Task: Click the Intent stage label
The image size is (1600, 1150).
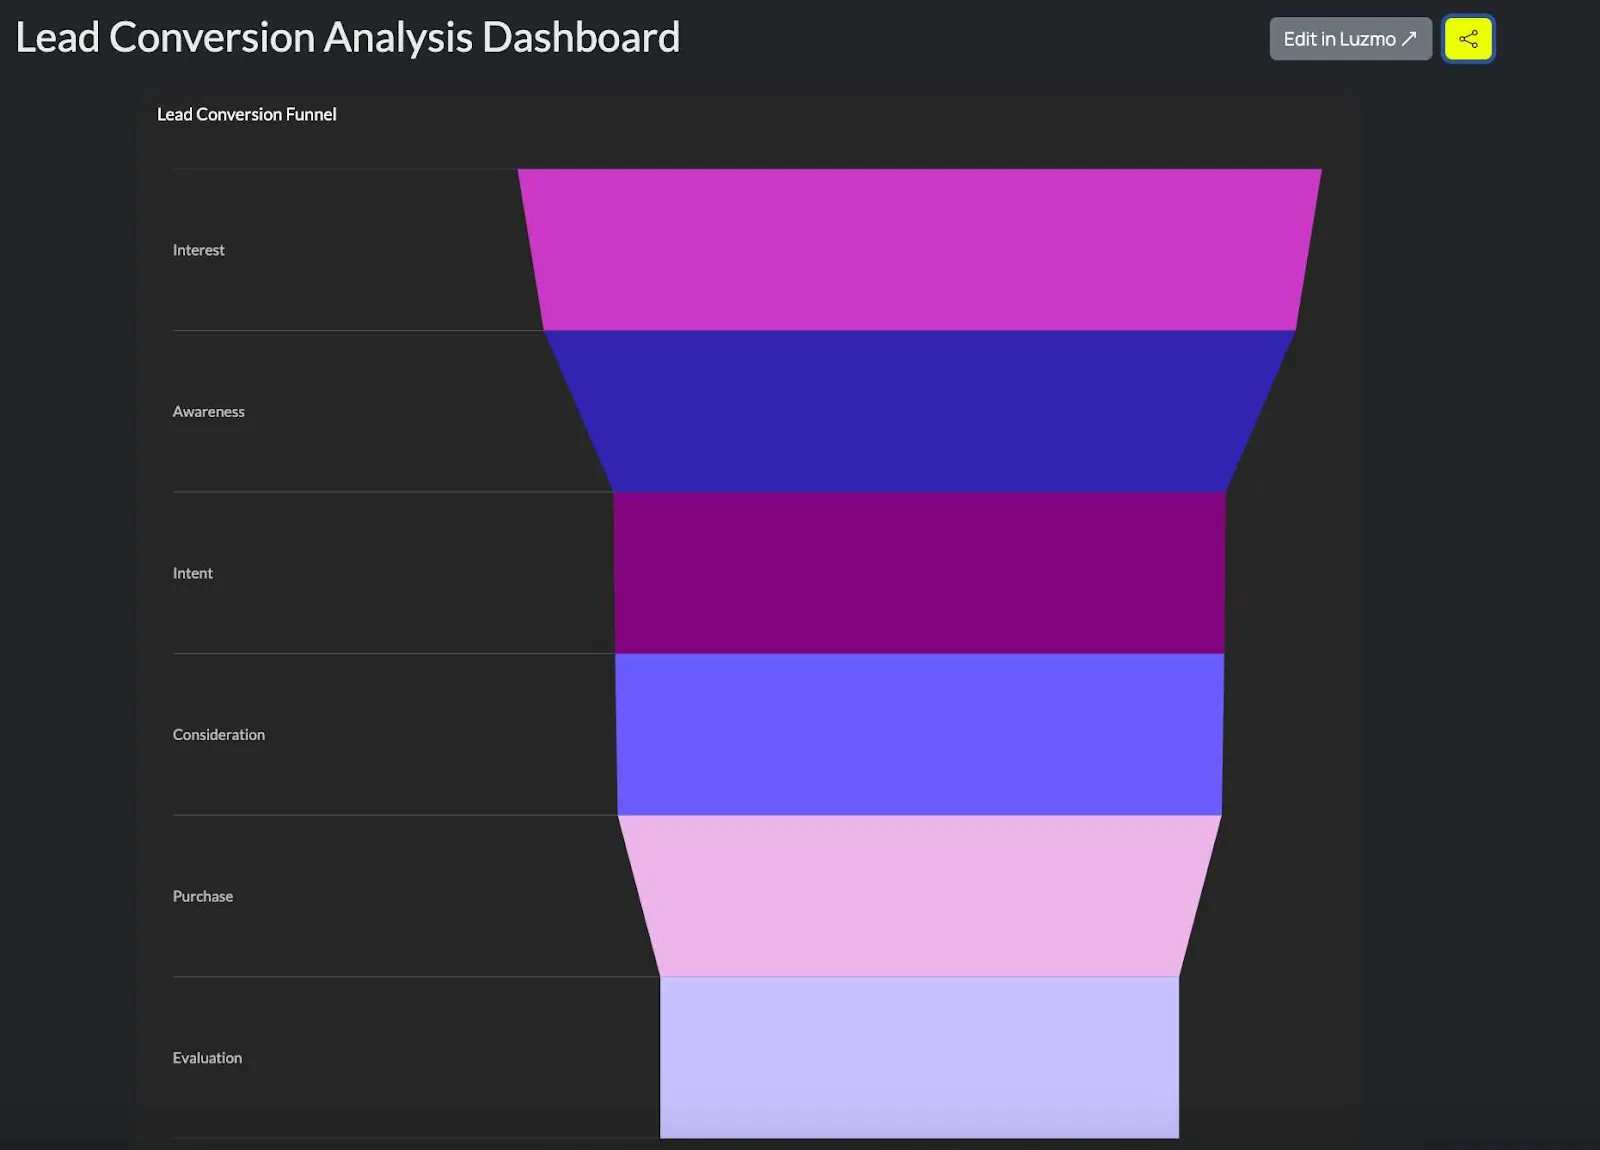Action: point(192,573)
